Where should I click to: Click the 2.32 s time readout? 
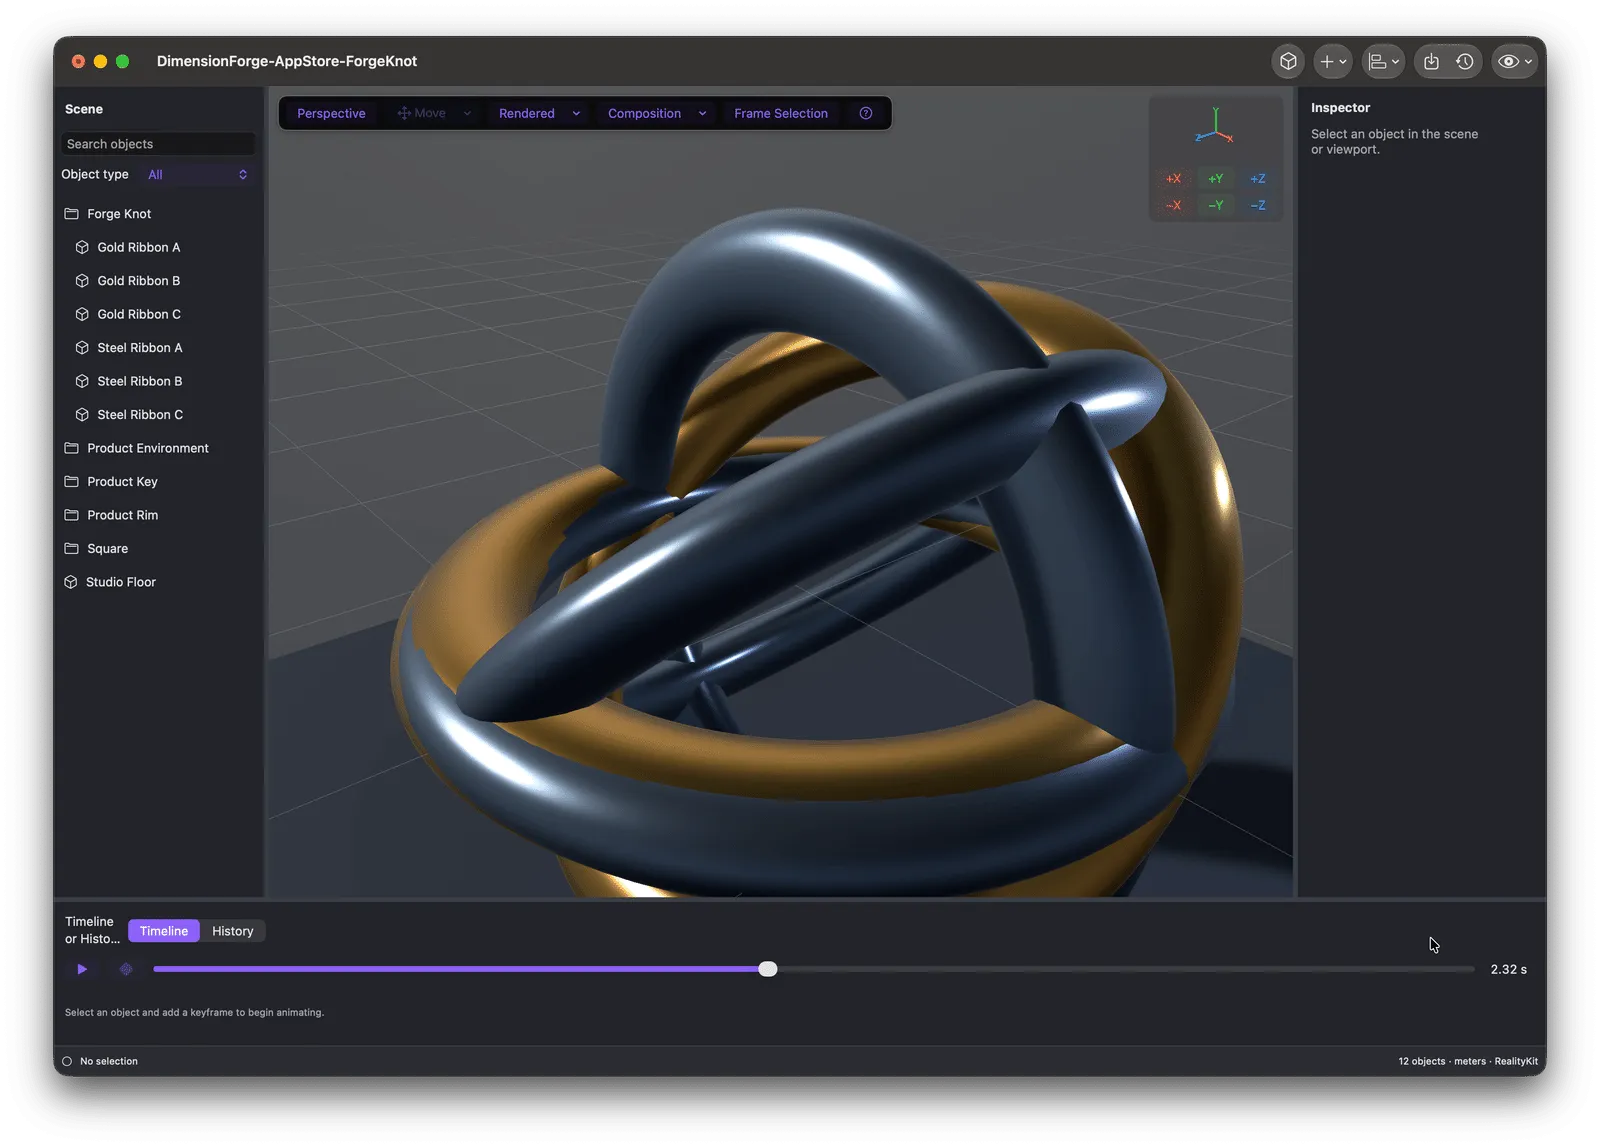pos(1508,970)
